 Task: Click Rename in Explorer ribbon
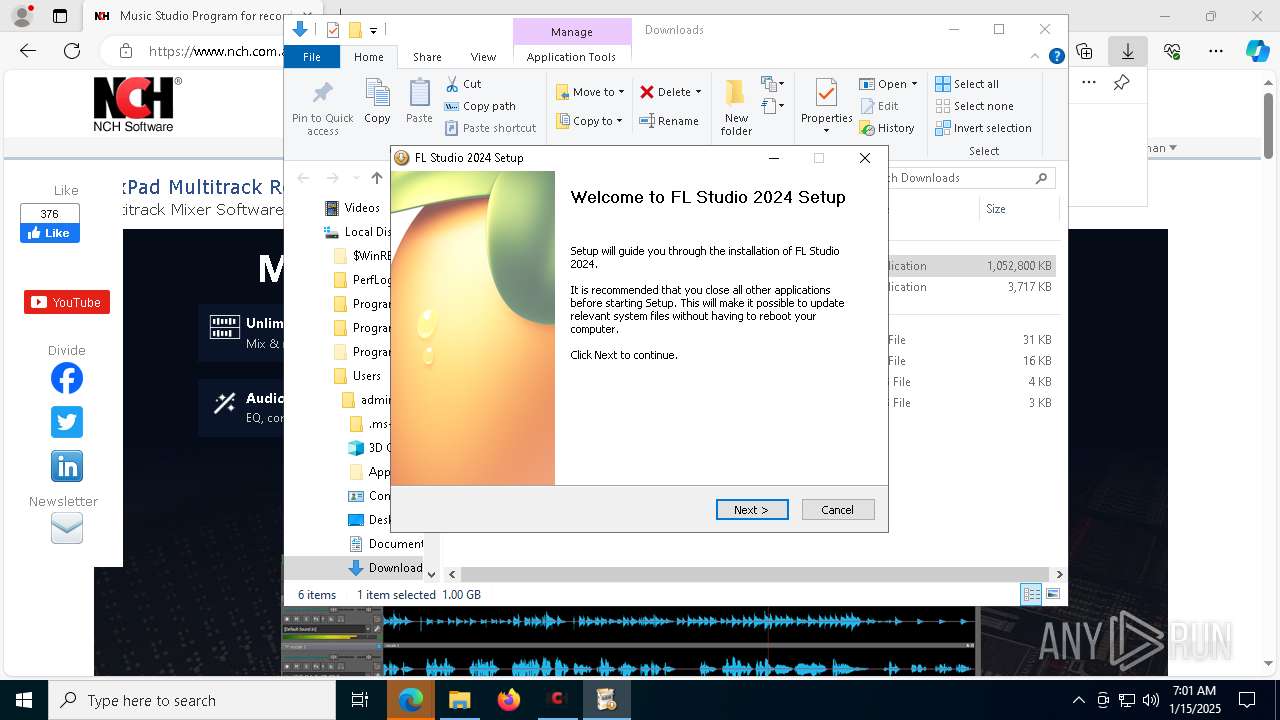pyautogui.click(x=669, y=121)
